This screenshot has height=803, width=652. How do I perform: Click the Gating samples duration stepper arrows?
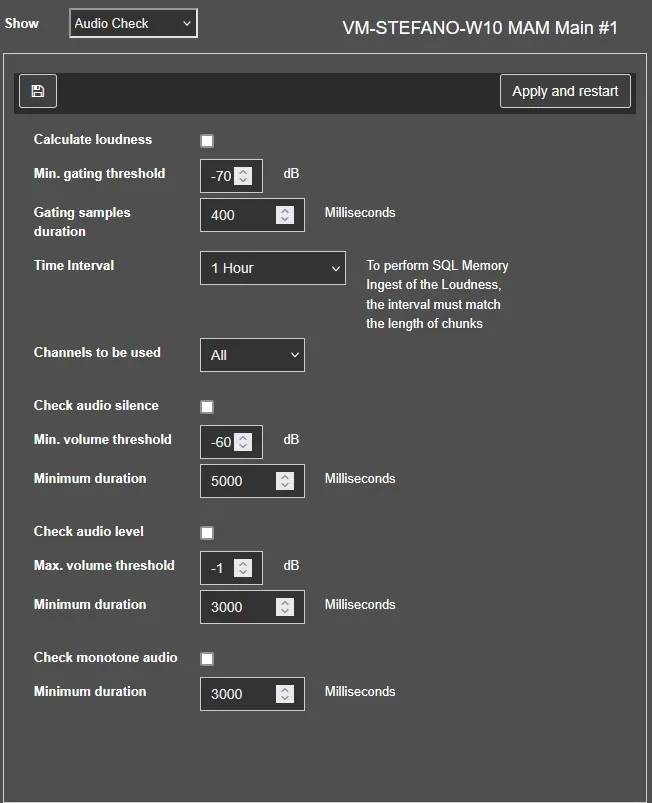tap(285, 215)
